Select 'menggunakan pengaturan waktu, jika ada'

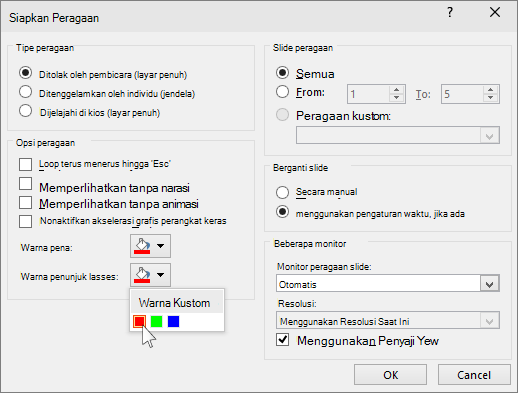[282, 212]
